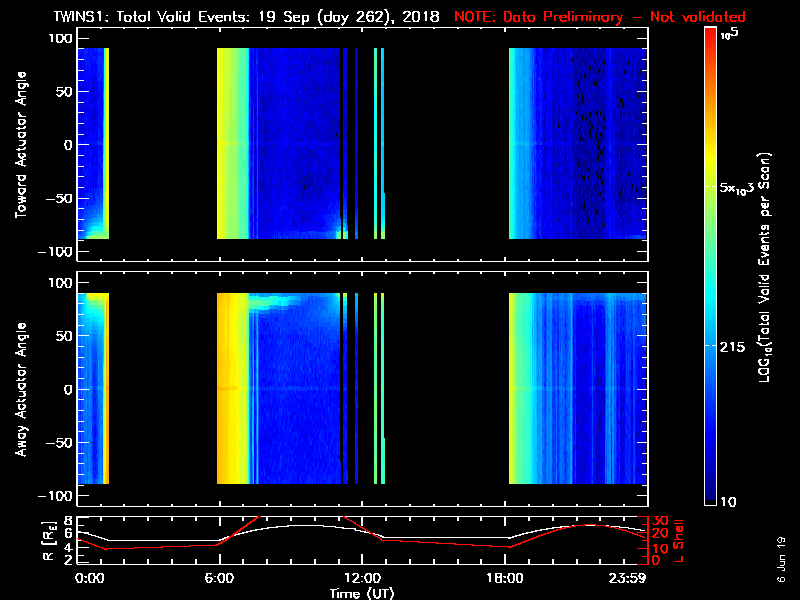Click the '2' tick on the R axis

tap(67, 560)
